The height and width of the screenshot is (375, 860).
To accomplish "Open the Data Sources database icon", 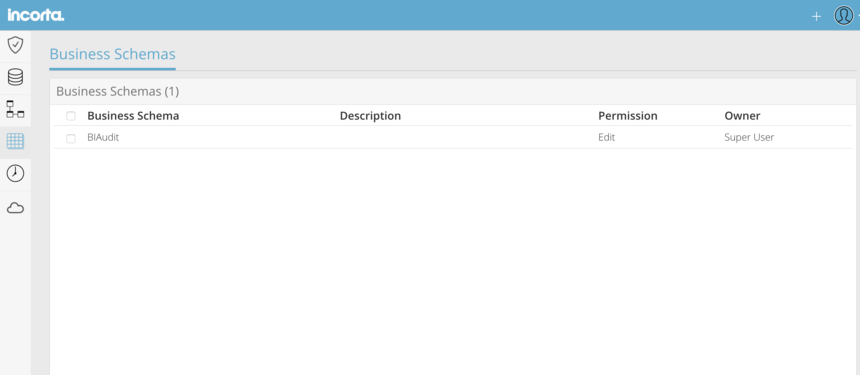I will click(x=15, y=77).
